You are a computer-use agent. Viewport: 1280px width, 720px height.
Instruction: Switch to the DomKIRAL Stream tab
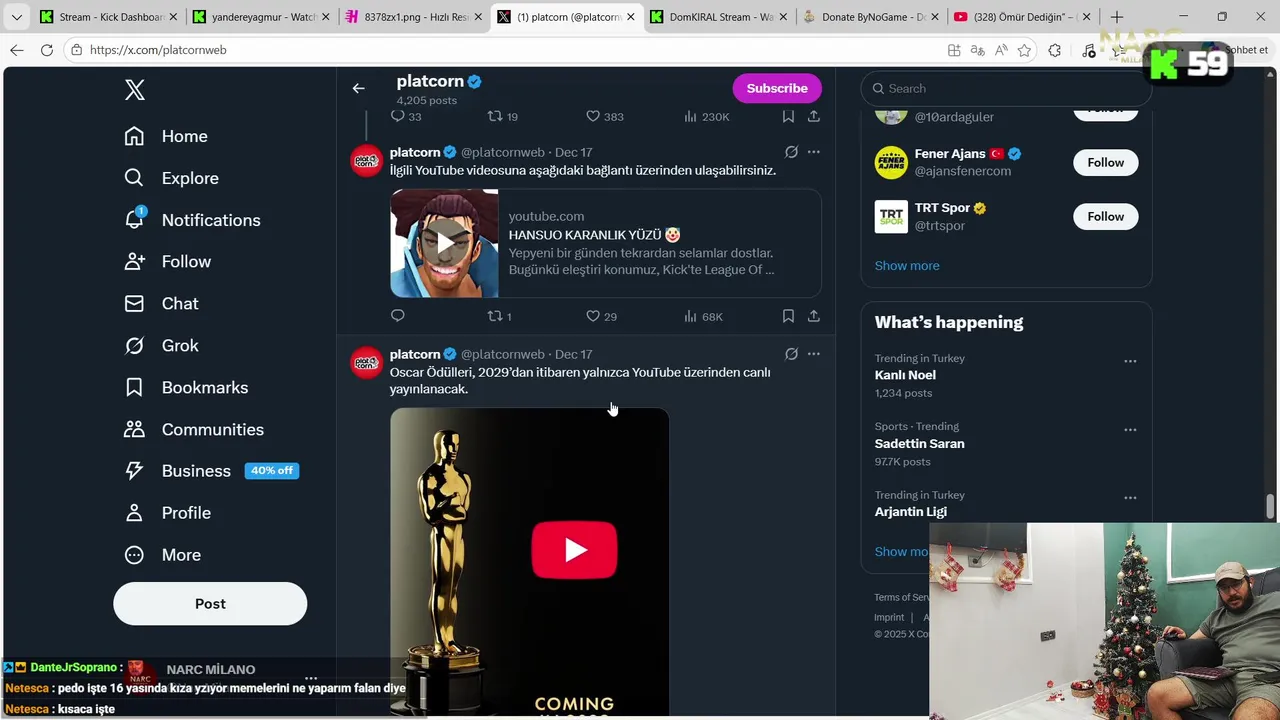click(x=718, y=17)
